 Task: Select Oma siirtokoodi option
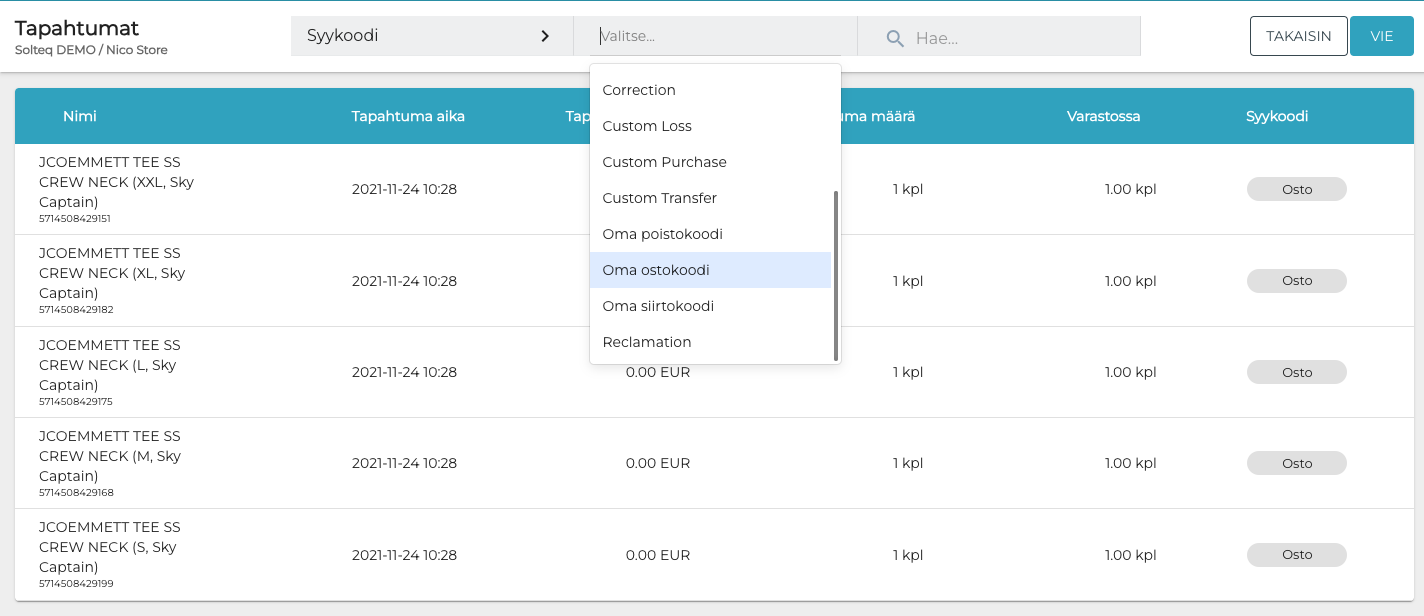[658, 306]
